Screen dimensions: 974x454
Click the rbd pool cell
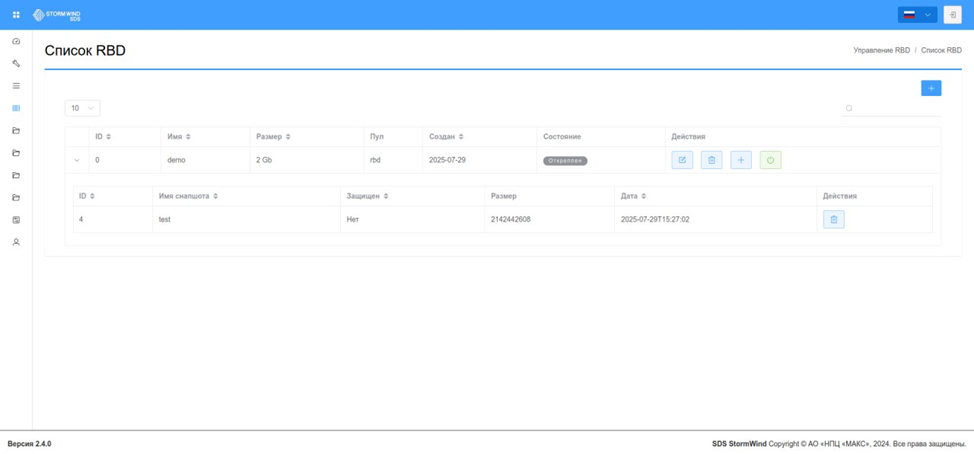coord(393,160)
